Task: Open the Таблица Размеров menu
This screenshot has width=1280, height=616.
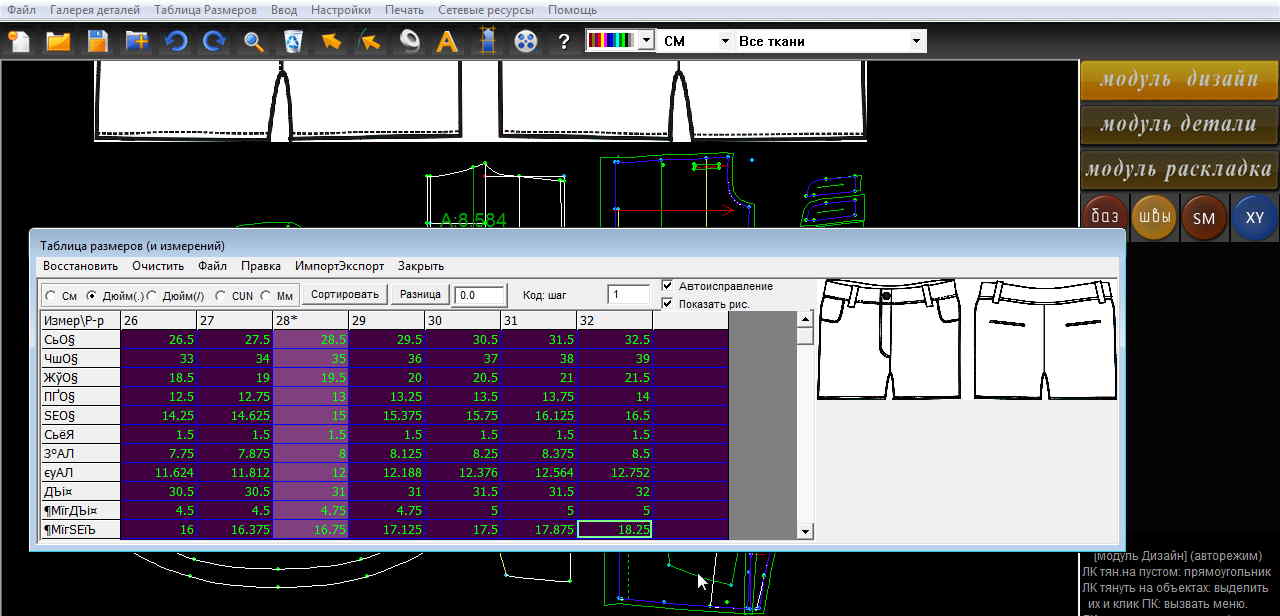Action: 205,10
